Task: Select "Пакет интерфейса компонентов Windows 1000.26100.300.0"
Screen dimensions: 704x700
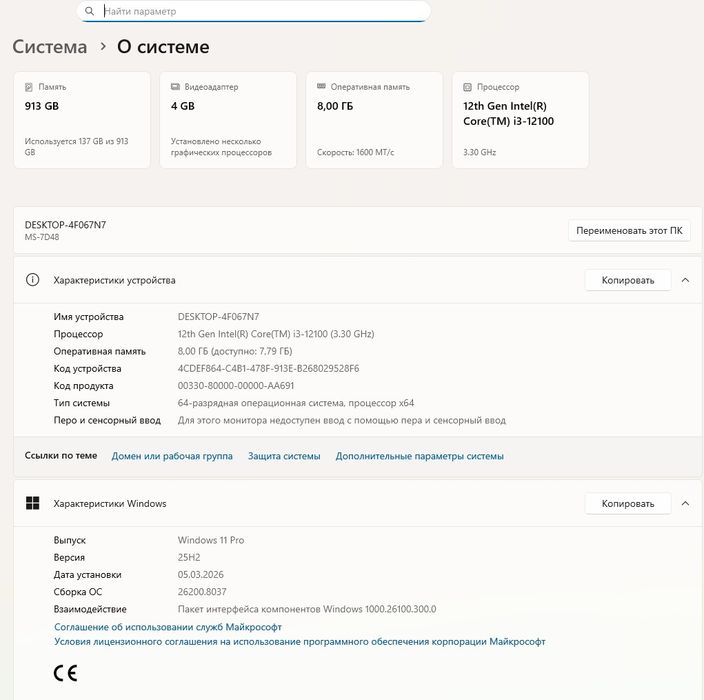Action: tap(307, 609)
